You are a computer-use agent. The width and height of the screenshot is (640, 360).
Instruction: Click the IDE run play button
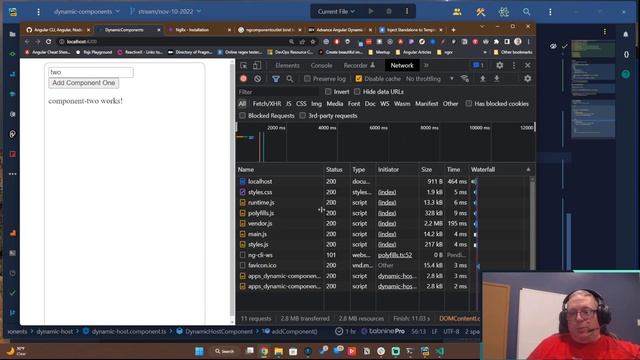coord(371,11)
